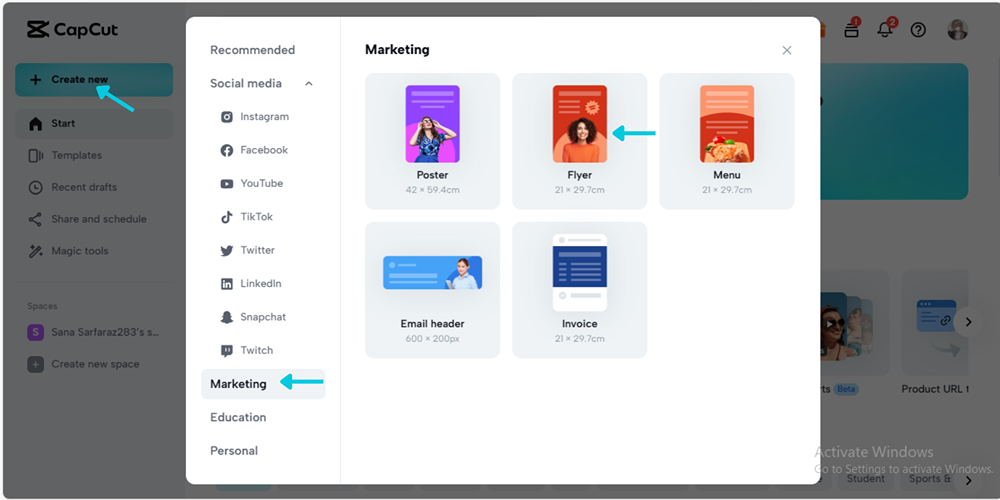Click the Instagram icon

tap(227, 117)
